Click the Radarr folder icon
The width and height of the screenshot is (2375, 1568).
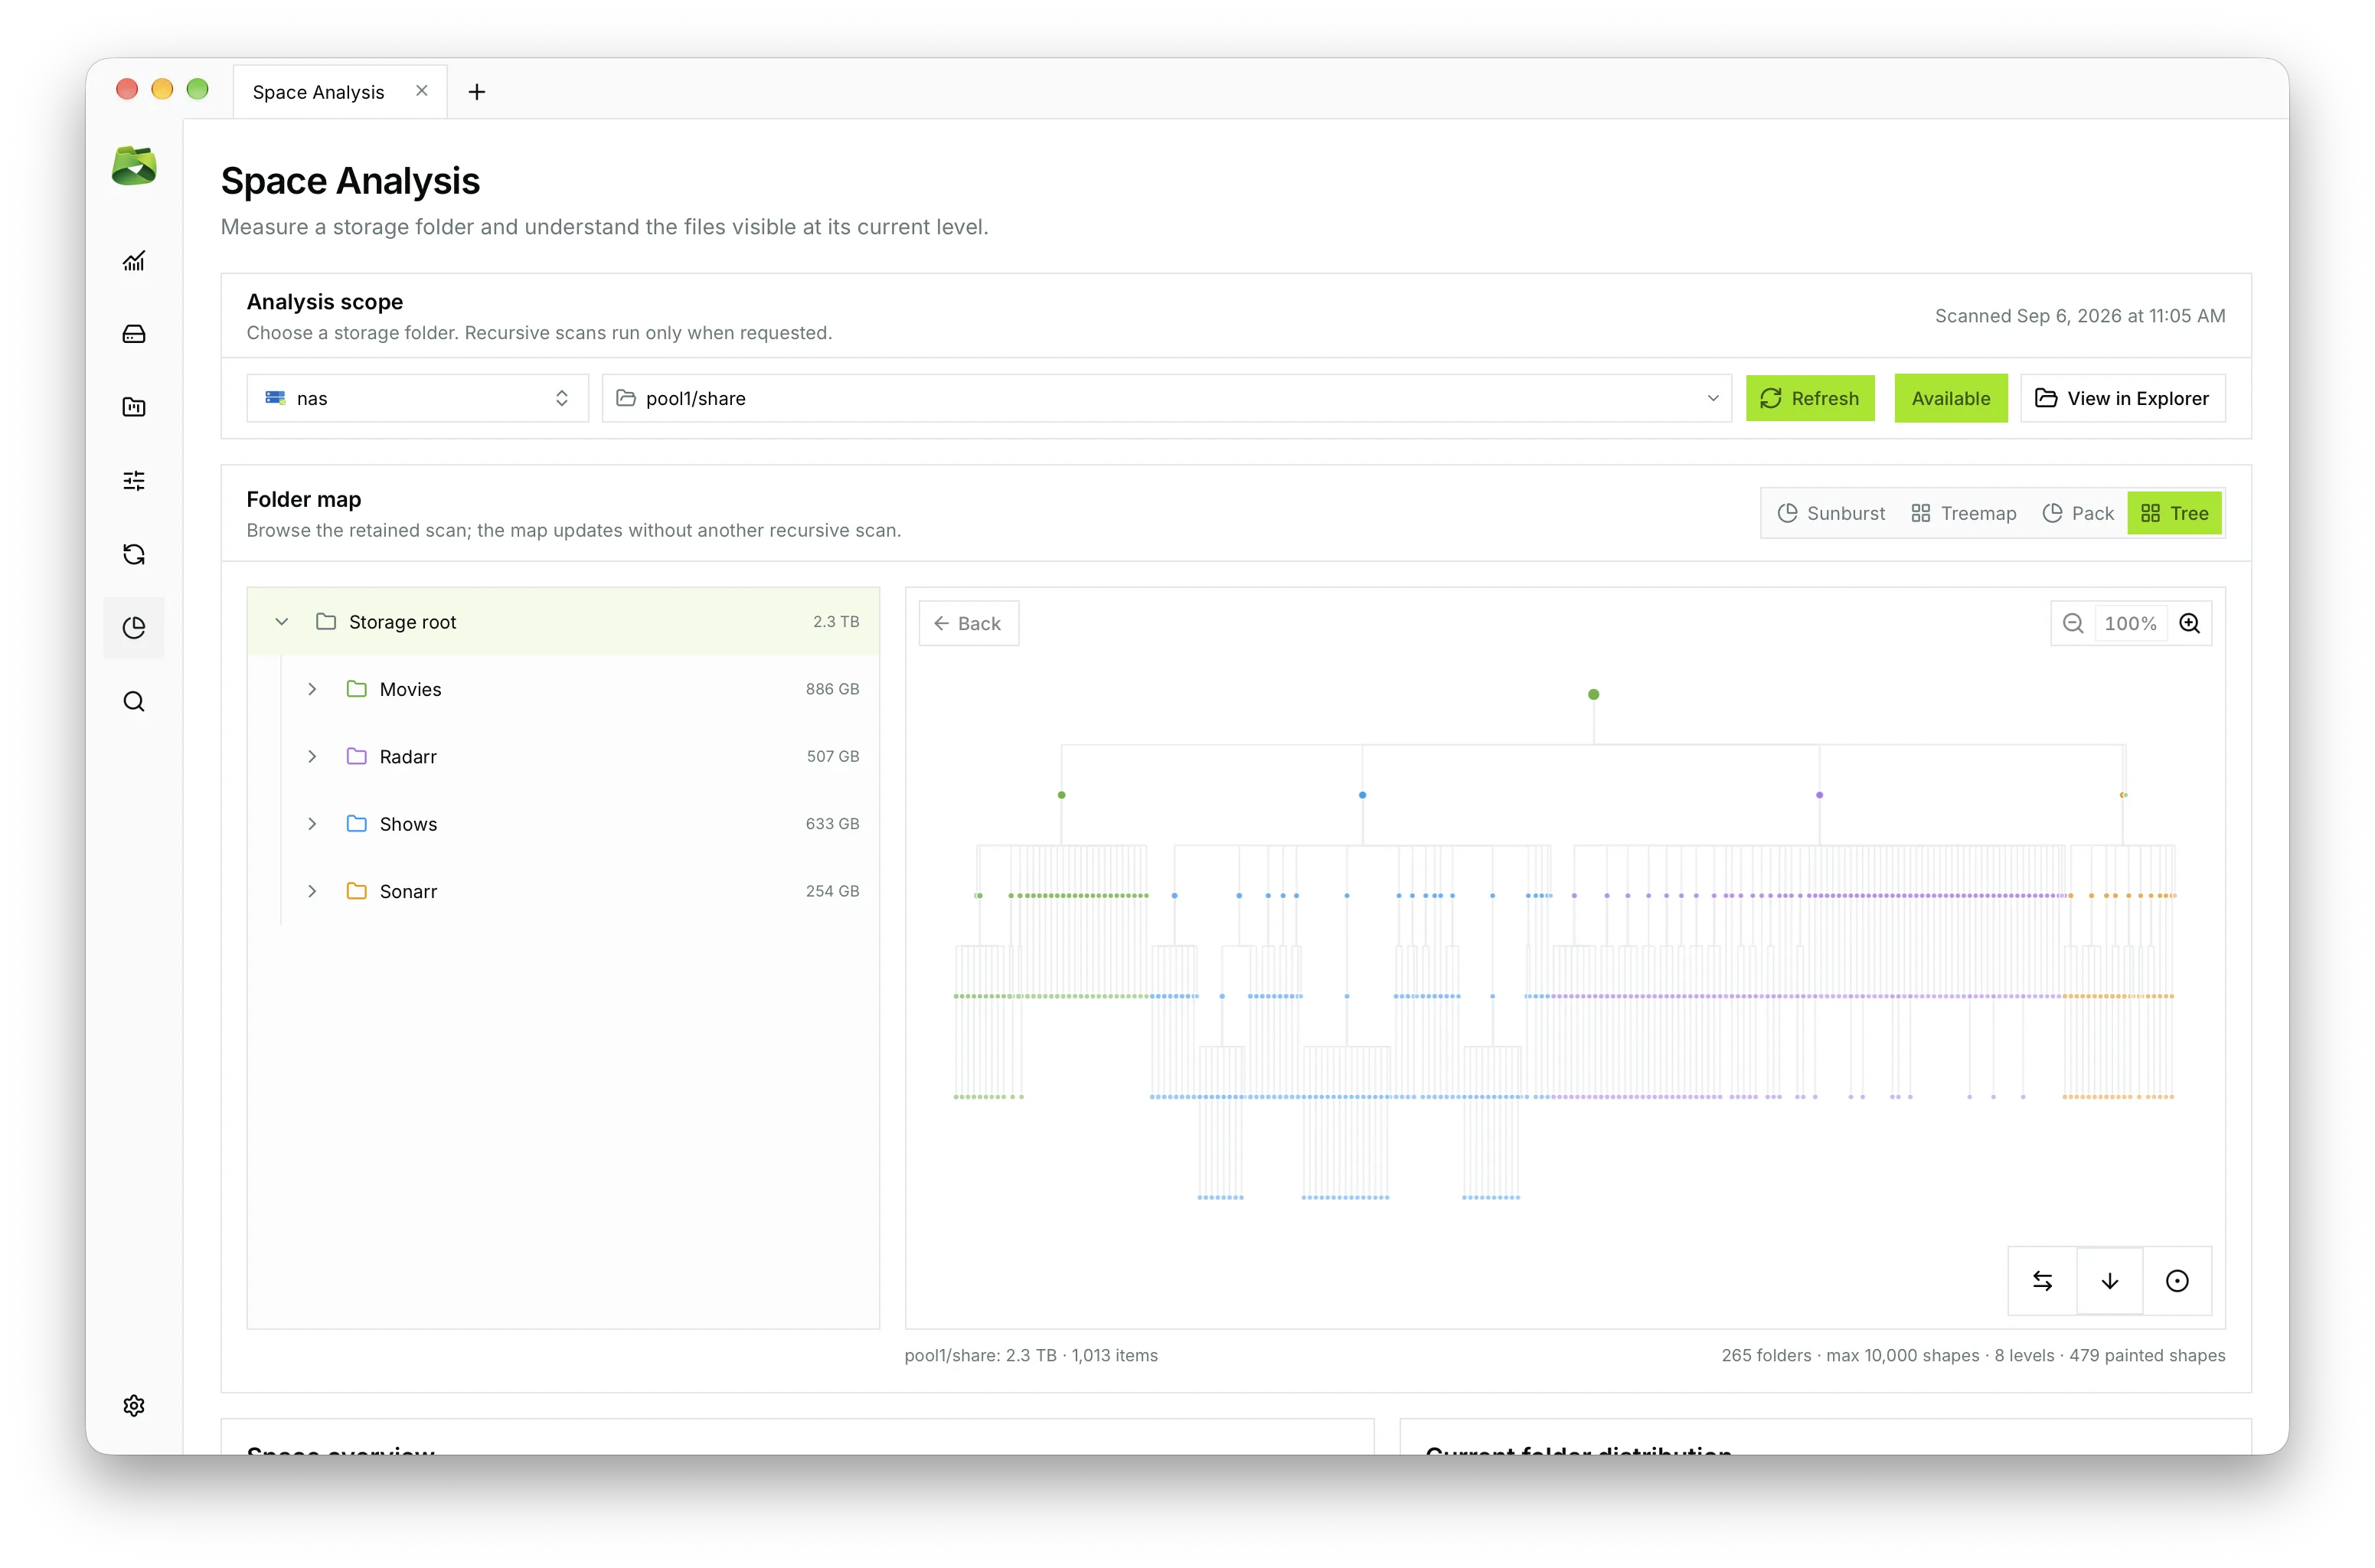pyautogui.click(x=357, y=756)
